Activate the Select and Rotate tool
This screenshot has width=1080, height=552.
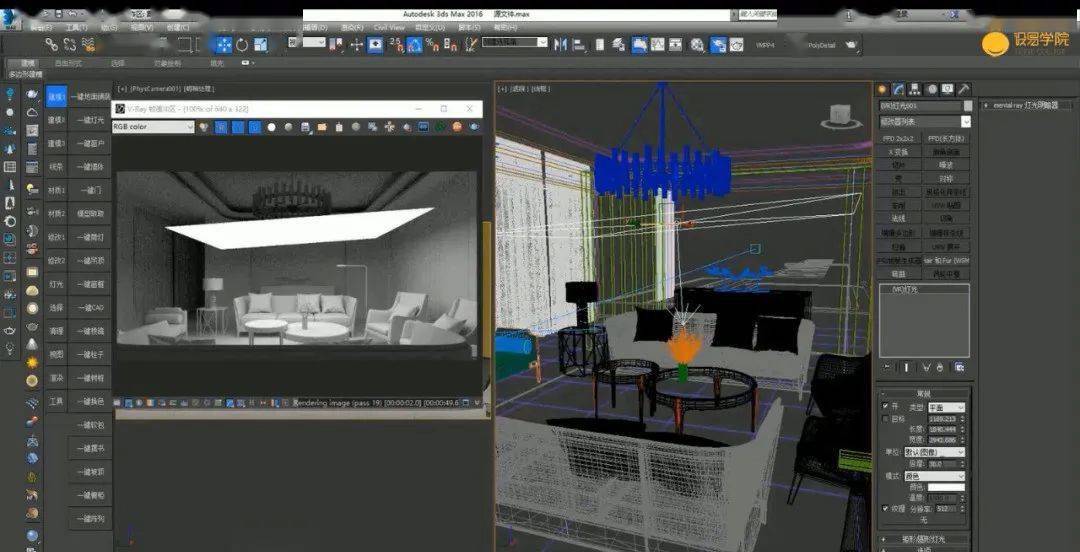point(242,45)
